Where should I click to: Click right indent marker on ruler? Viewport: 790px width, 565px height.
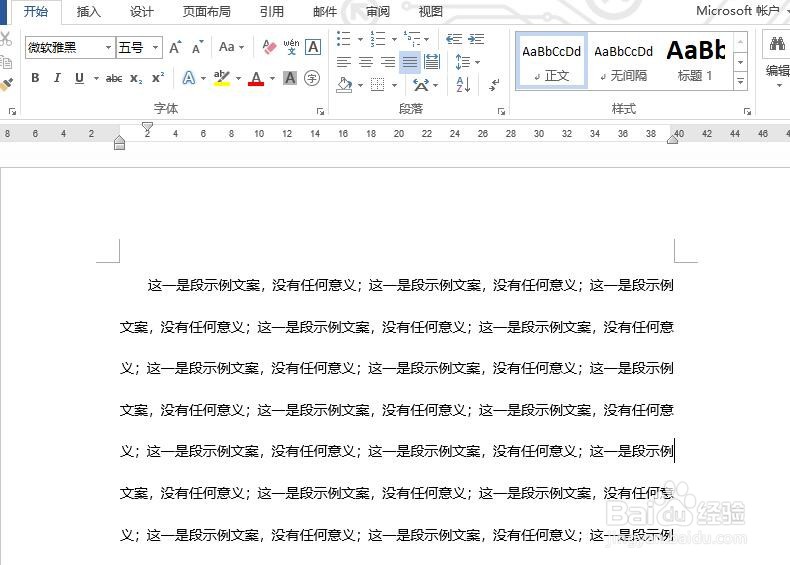(672, 139)
